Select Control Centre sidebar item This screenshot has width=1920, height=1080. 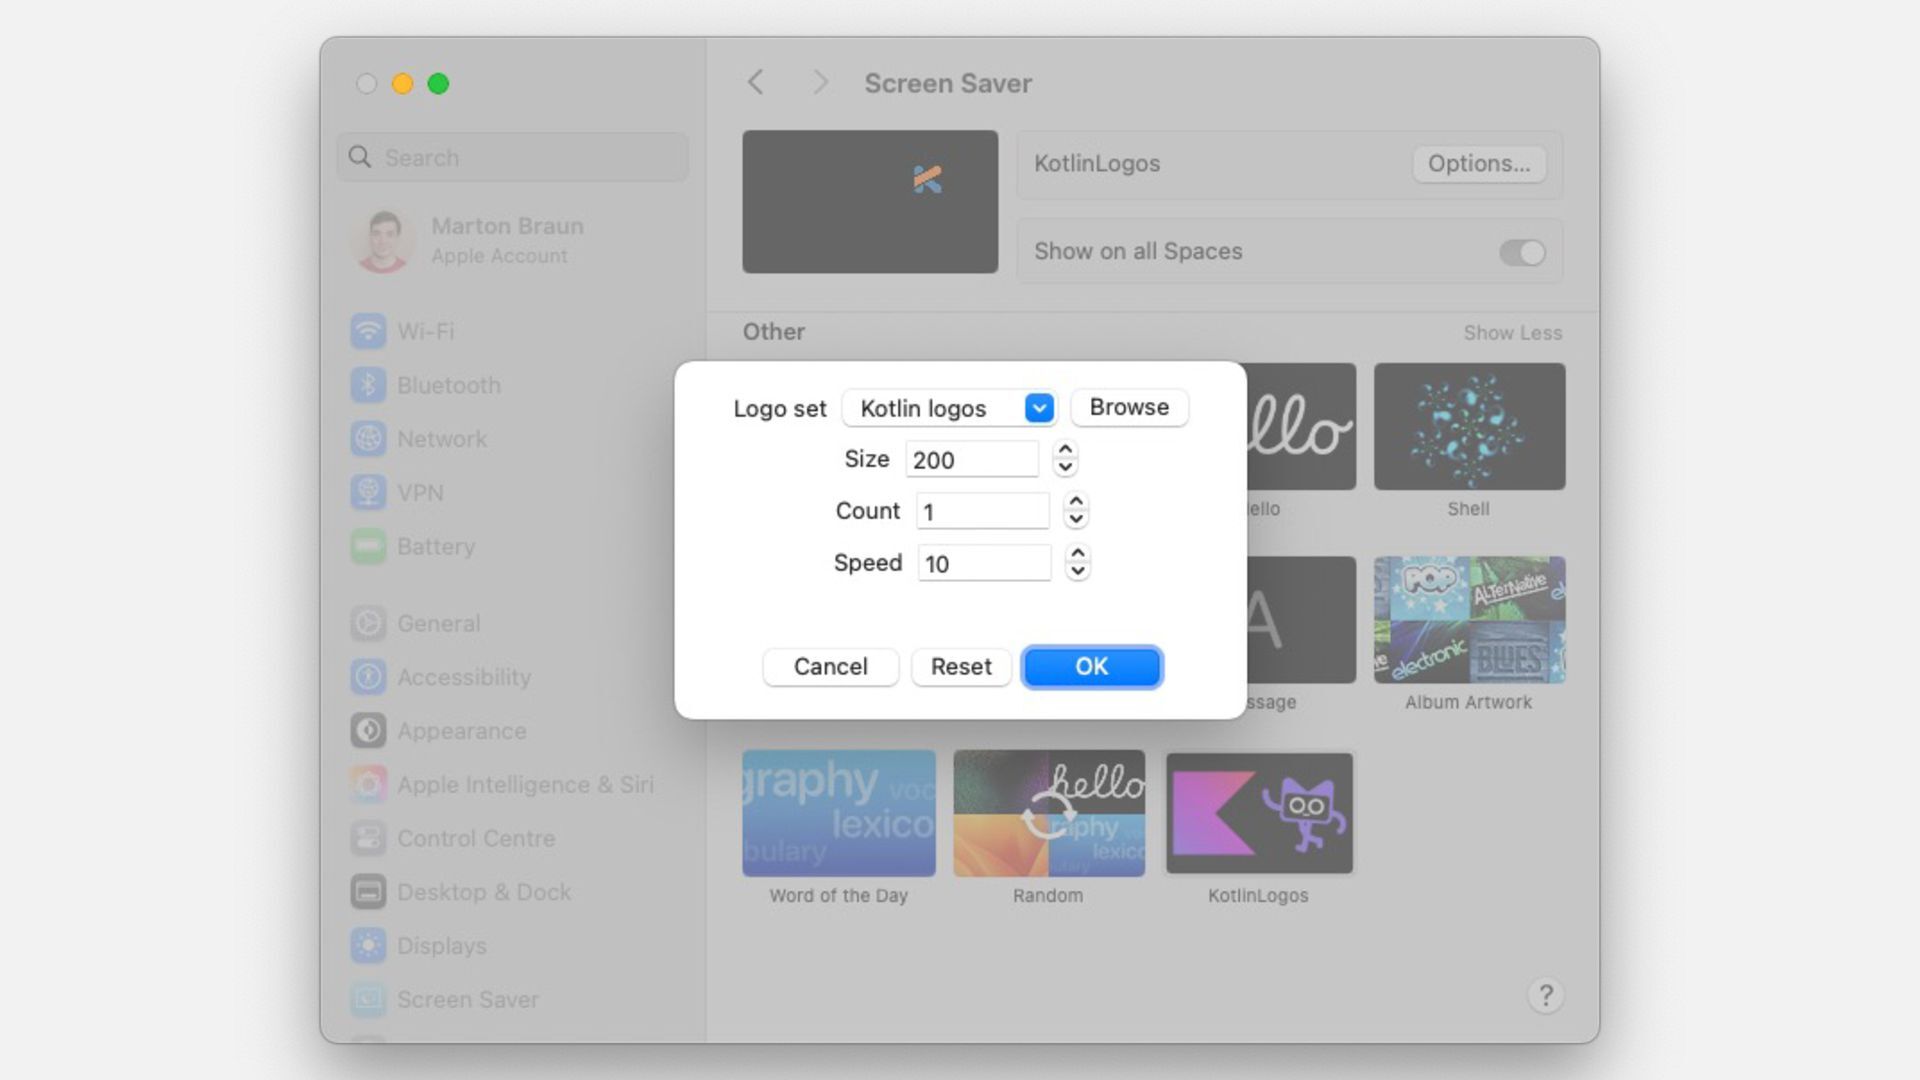[475, 838]
